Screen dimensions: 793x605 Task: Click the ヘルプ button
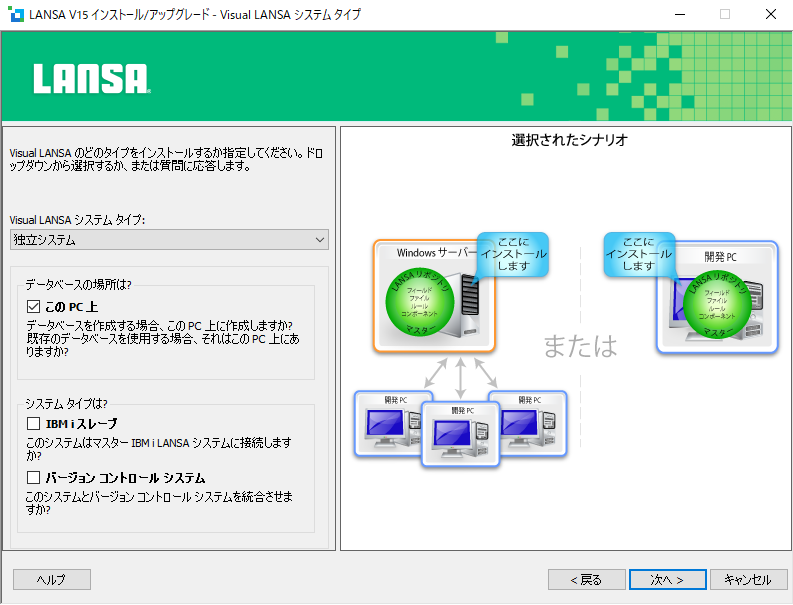click(x=52, y=579)
